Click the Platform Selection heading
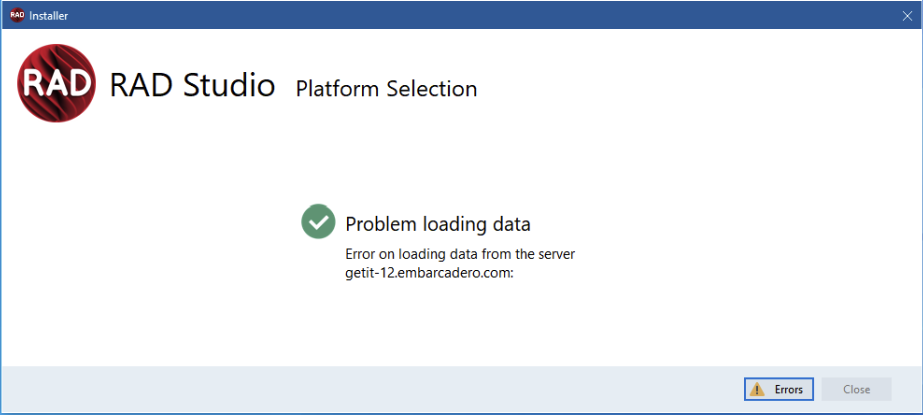Viewport: 923px width, 415px height. point(386,88)
